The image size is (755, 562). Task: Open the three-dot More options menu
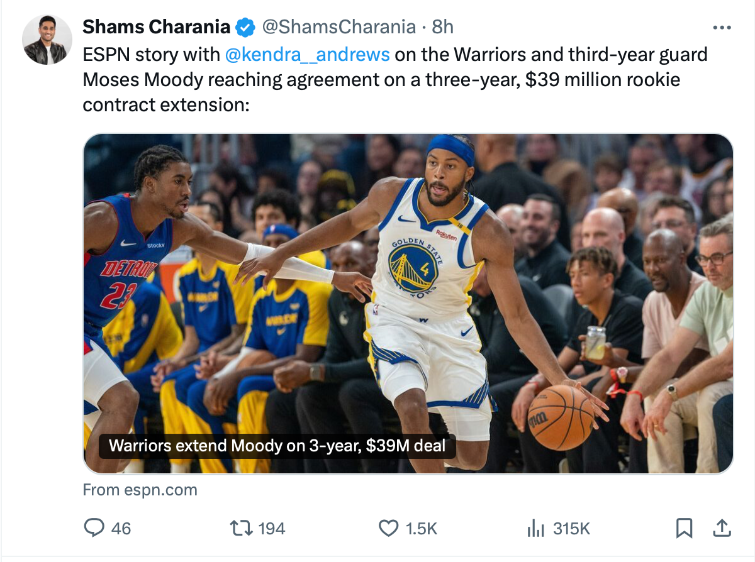click(720, 28)
